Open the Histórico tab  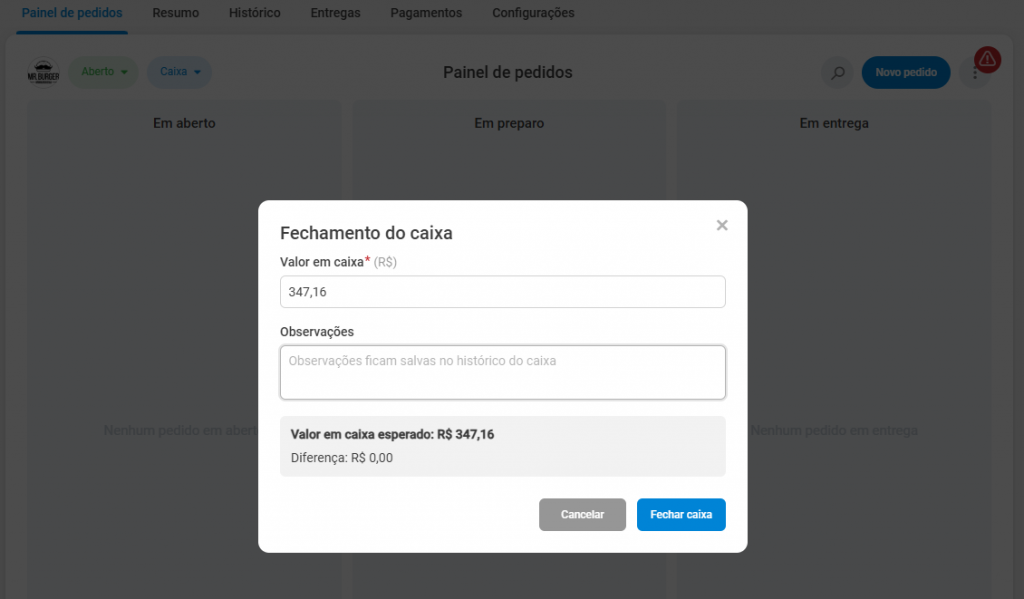(254, 13)
